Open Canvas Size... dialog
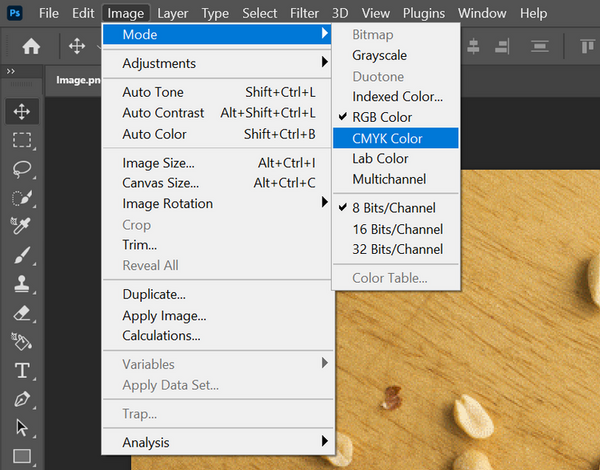This screenshot has width=600, height=470. [x=217, y=183]
